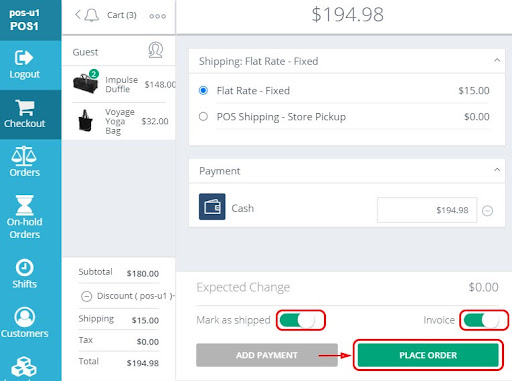This screenshot has height=381, width=512.
Task: Open On-hold Orders hourglass icon
Action: (25, 205)
